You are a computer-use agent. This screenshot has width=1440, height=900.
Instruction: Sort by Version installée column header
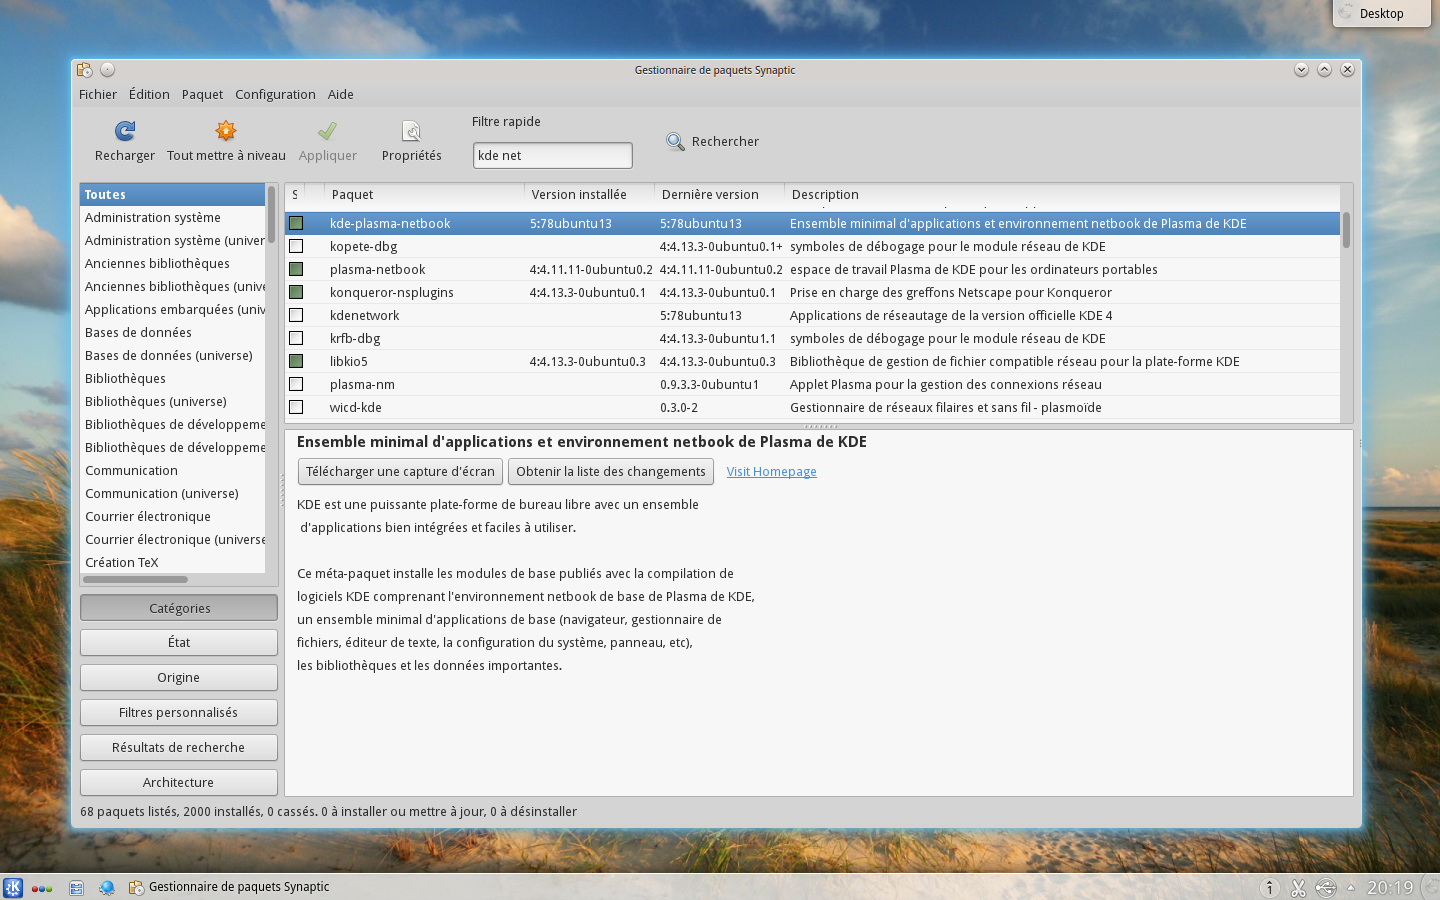click(x=589, y=194)
